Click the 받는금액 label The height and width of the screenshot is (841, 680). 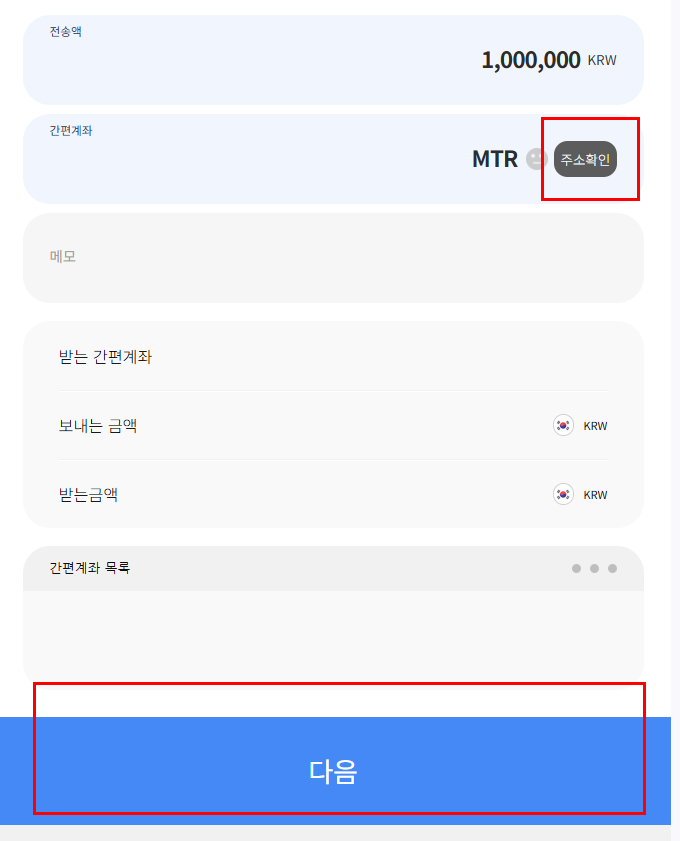pyautogui.click(x=88, y=495)
